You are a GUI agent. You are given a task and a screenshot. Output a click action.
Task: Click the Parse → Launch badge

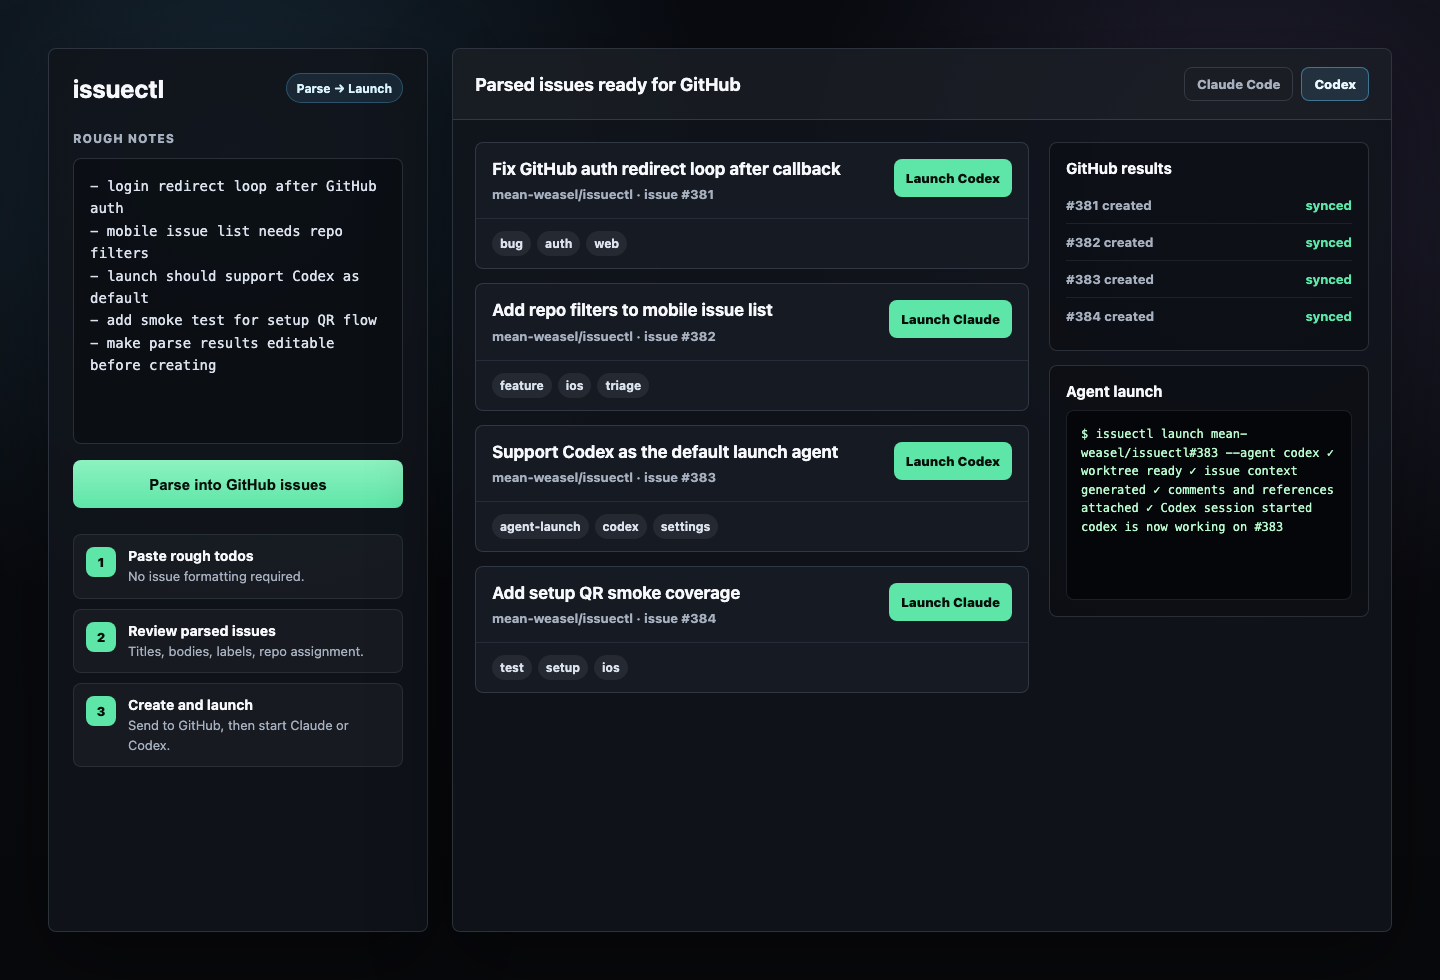tap(344, 88)
